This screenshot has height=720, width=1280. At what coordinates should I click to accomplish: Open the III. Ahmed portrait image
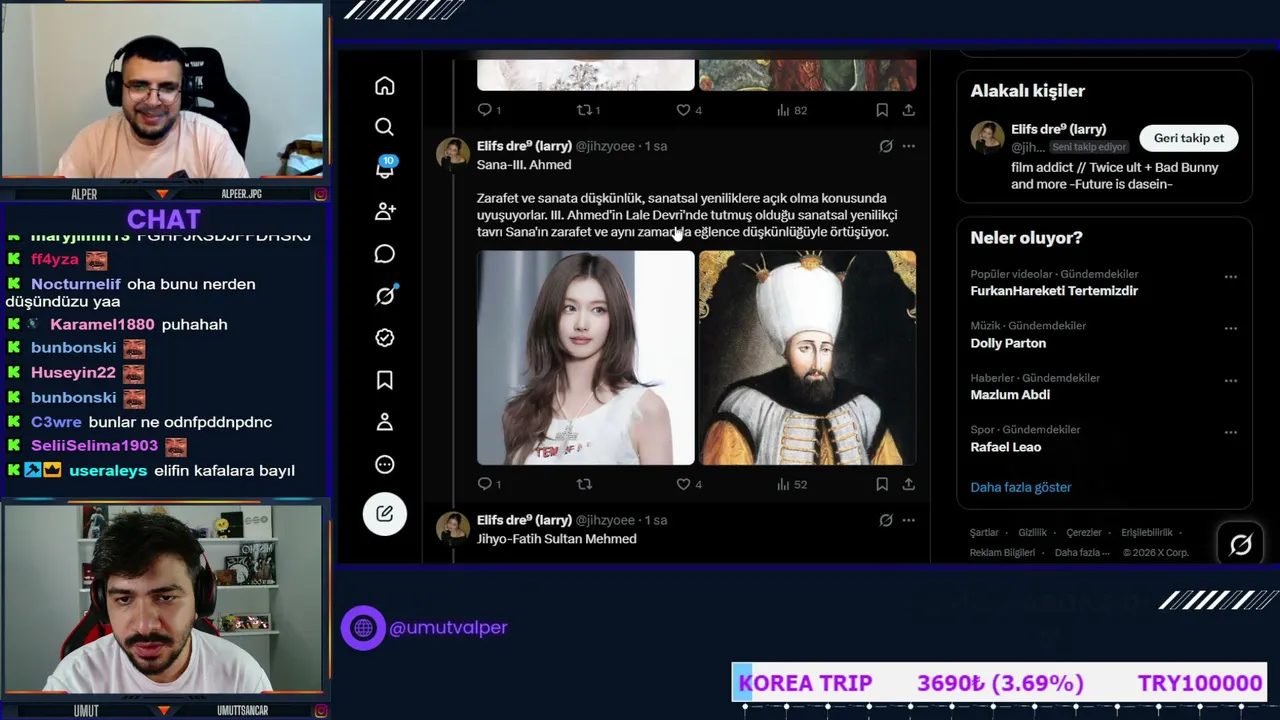[807, 358]
